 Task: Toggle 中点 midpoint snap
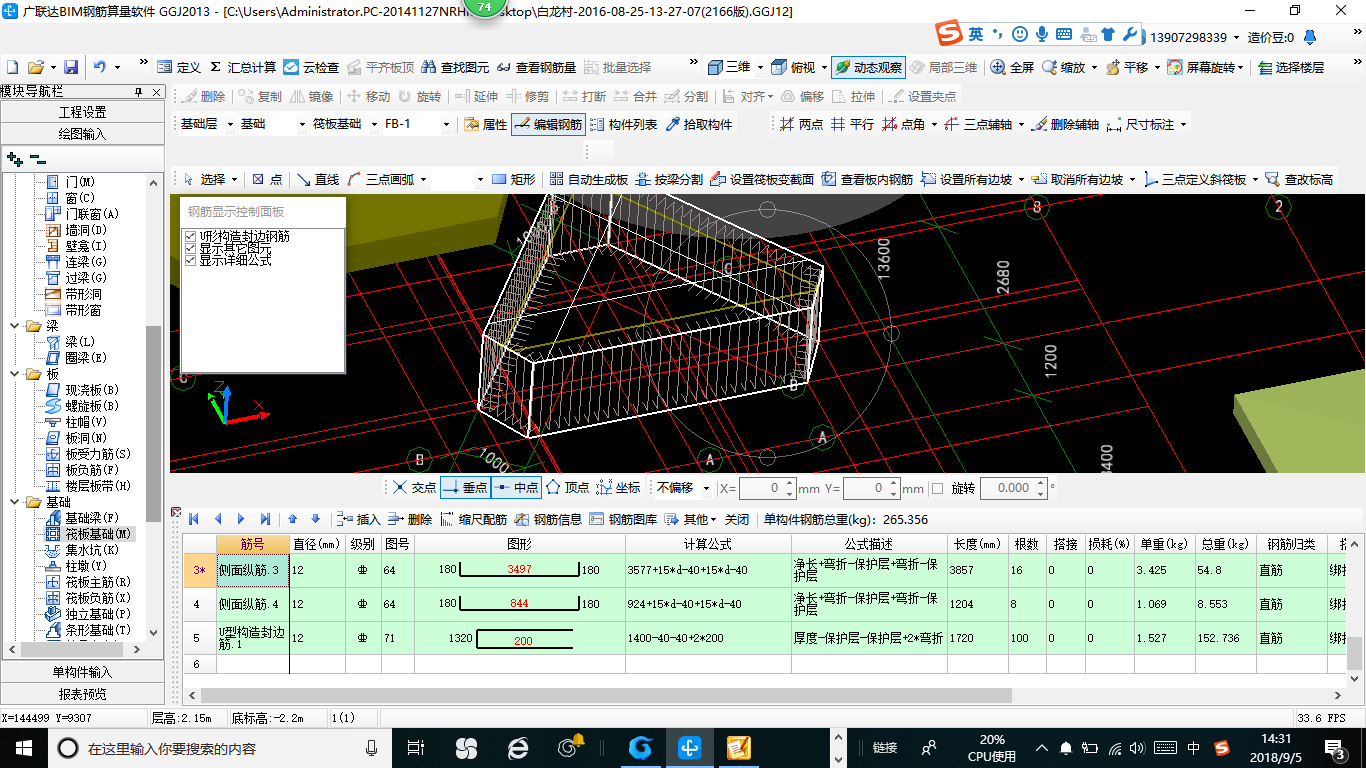point(516,488)
